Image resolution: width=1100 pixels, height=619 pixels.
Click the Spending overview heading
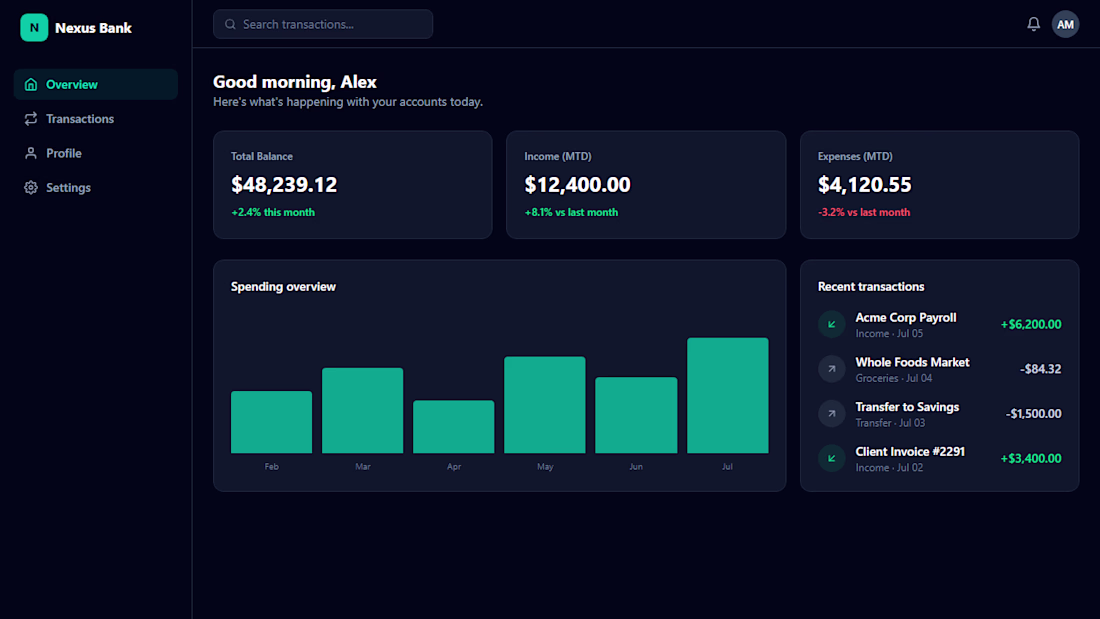pyautogui.click(x=283, y=286)
